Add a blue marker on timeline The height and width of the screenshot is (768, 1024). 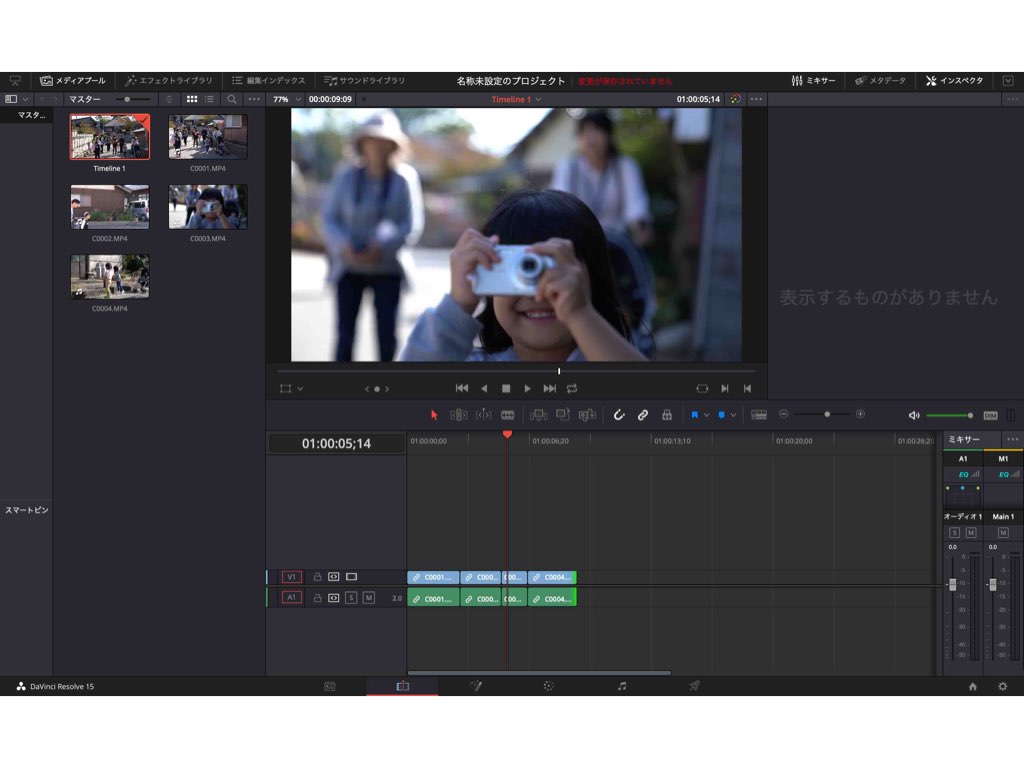click(722, 415)
